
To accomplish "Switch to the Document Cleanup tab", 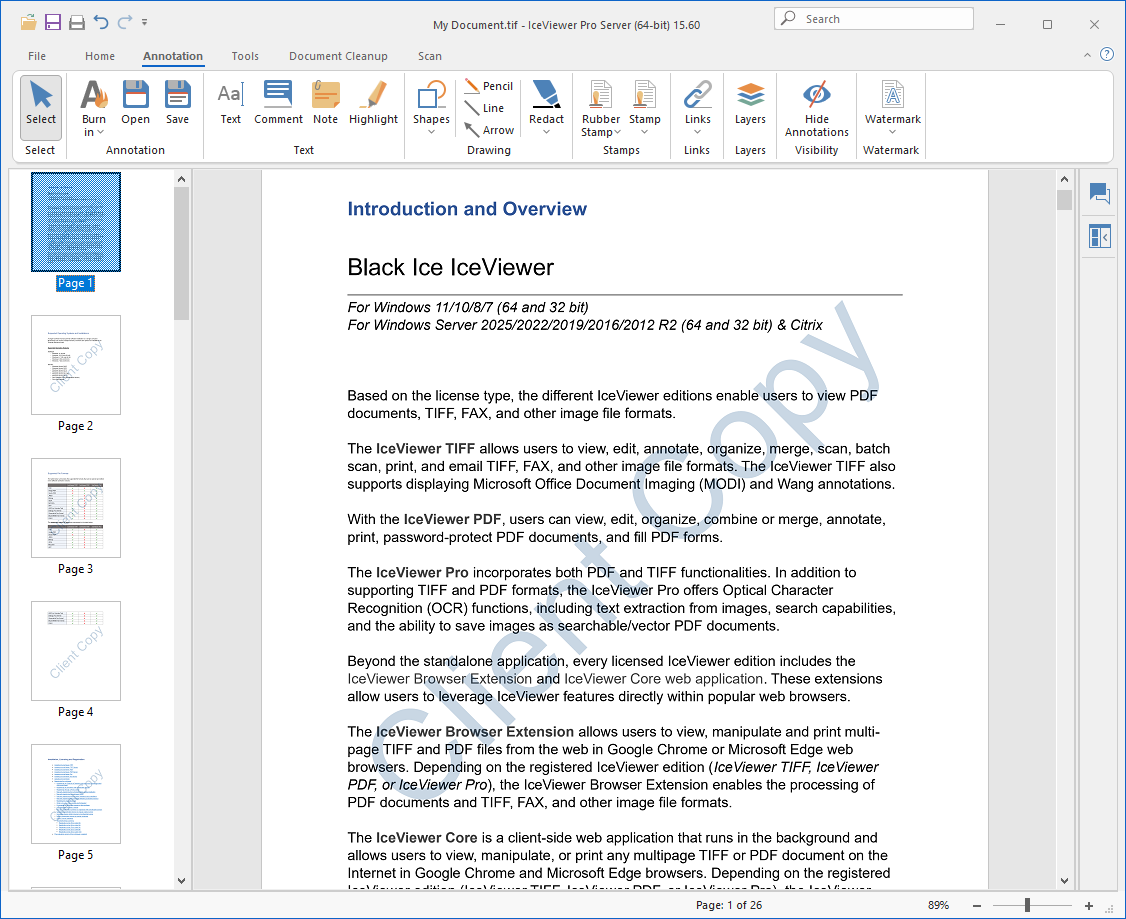I will click(x=338, y=56).
